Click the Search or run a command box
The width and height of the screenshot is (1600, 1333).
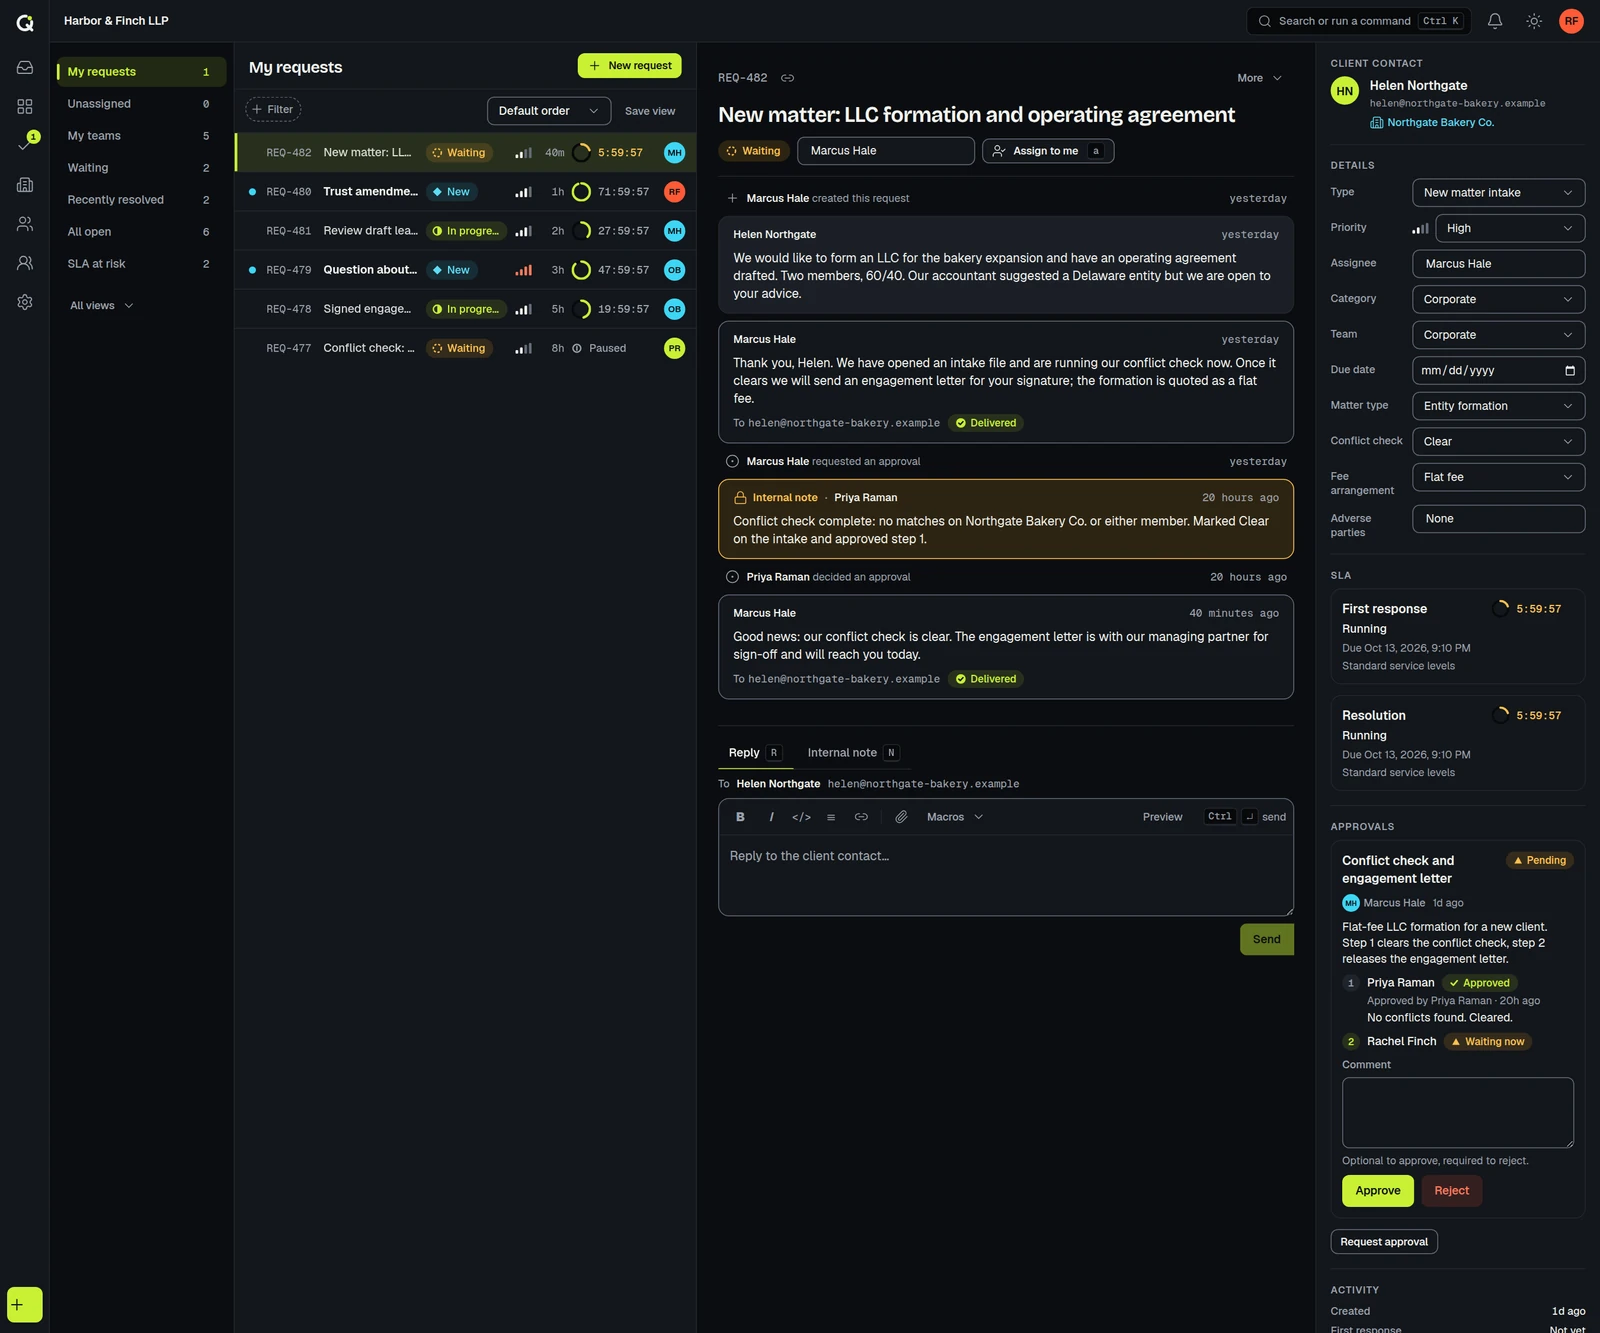[1358, 21]
